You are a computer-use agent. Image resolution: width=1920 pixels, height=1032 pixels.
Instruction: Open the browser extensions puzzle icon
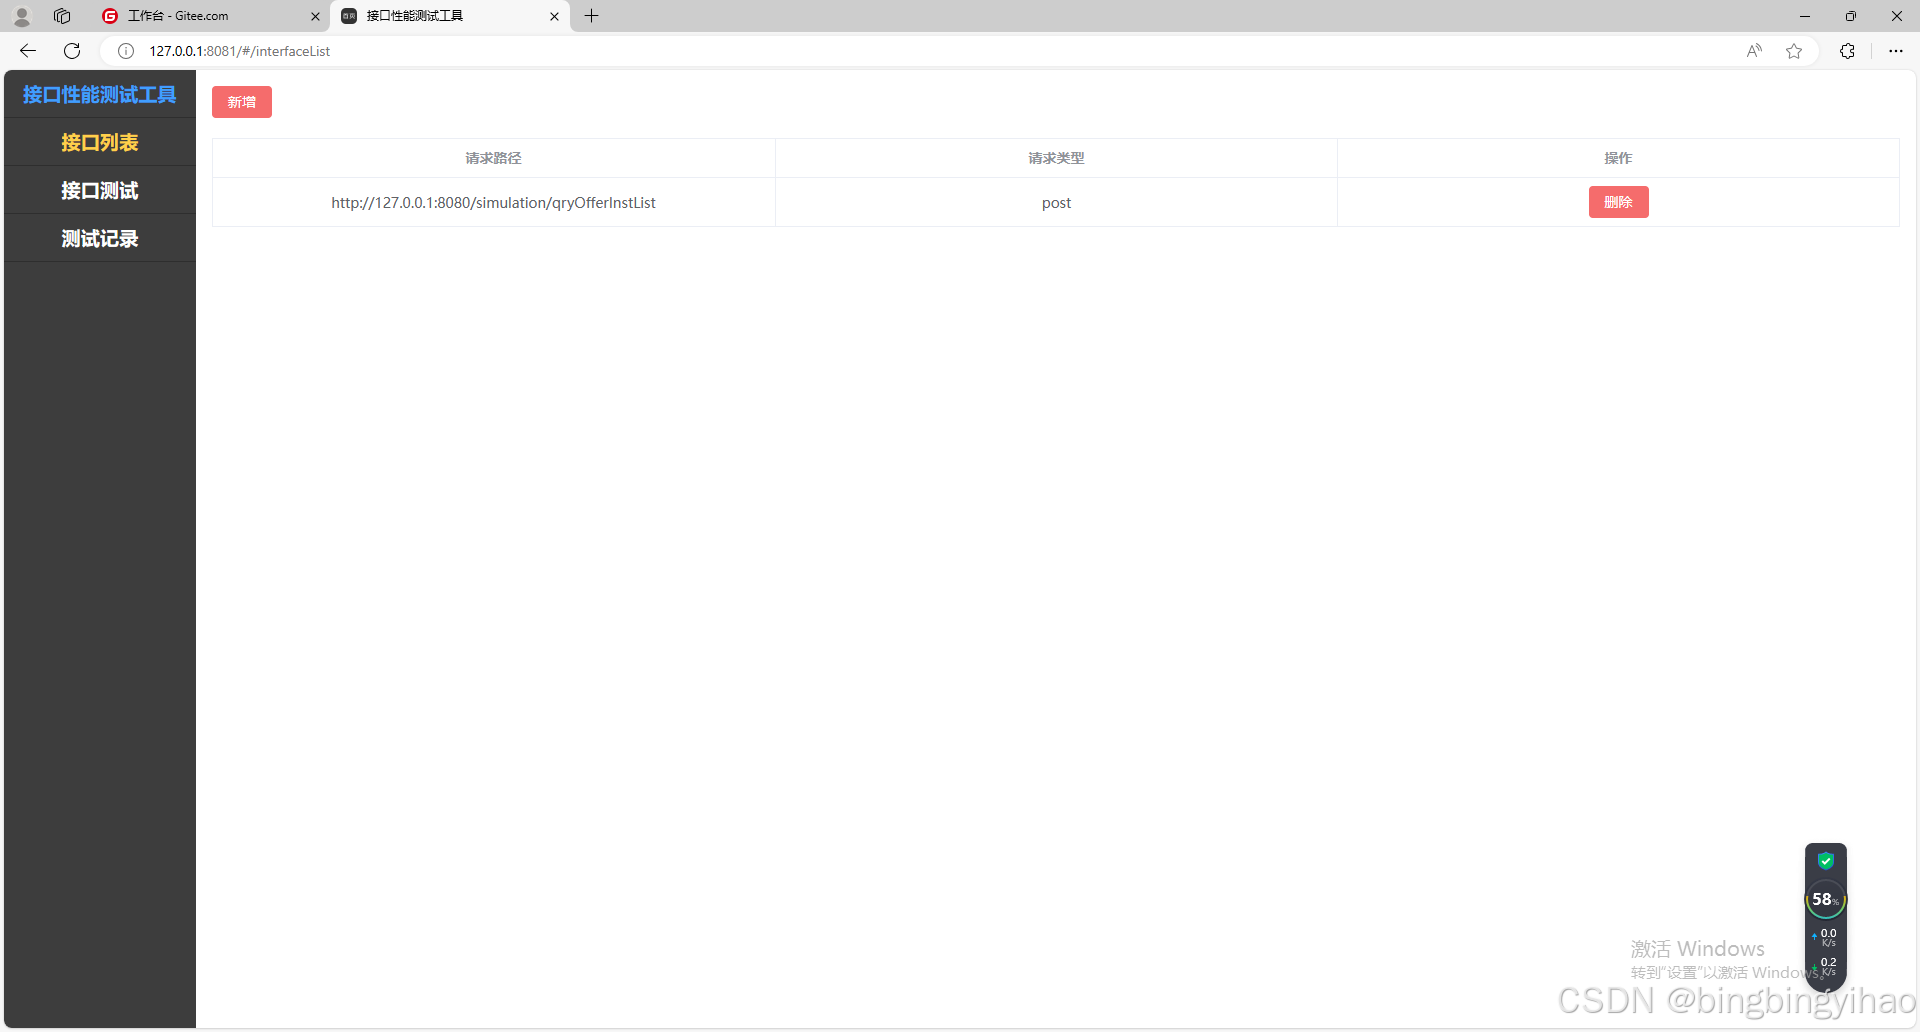point(1847,51)
